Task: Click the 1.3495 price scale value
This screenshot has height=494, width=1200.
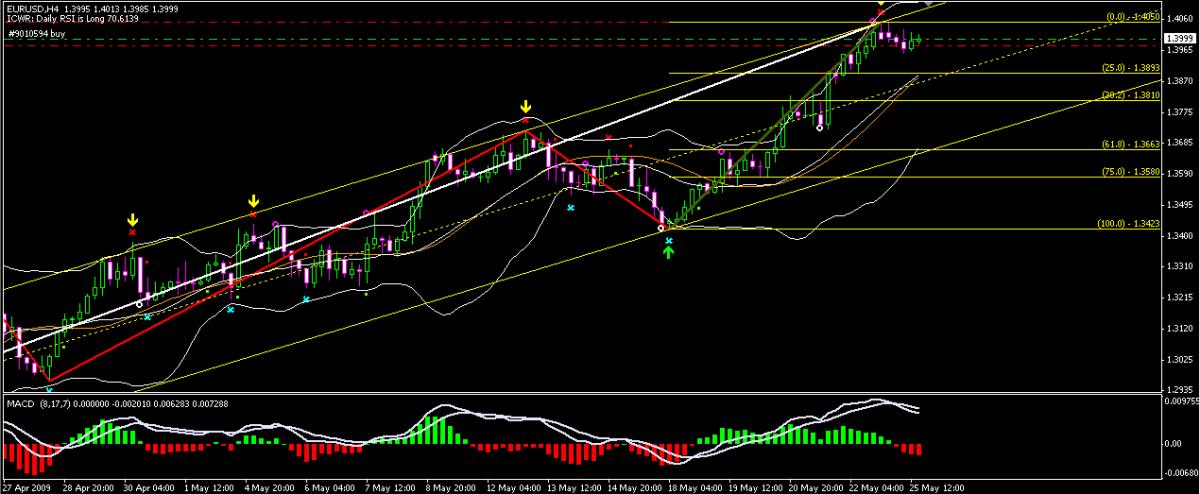Action: [1180, 205]
